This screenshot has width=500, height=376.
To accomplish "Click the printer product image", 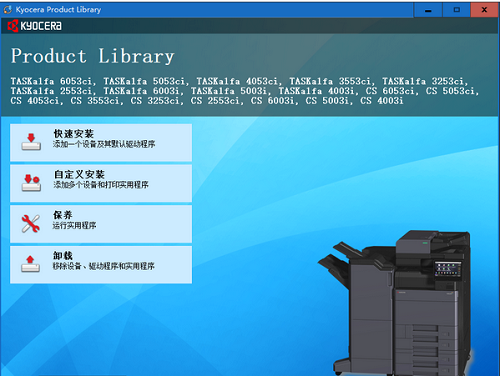I will [395, 303].
